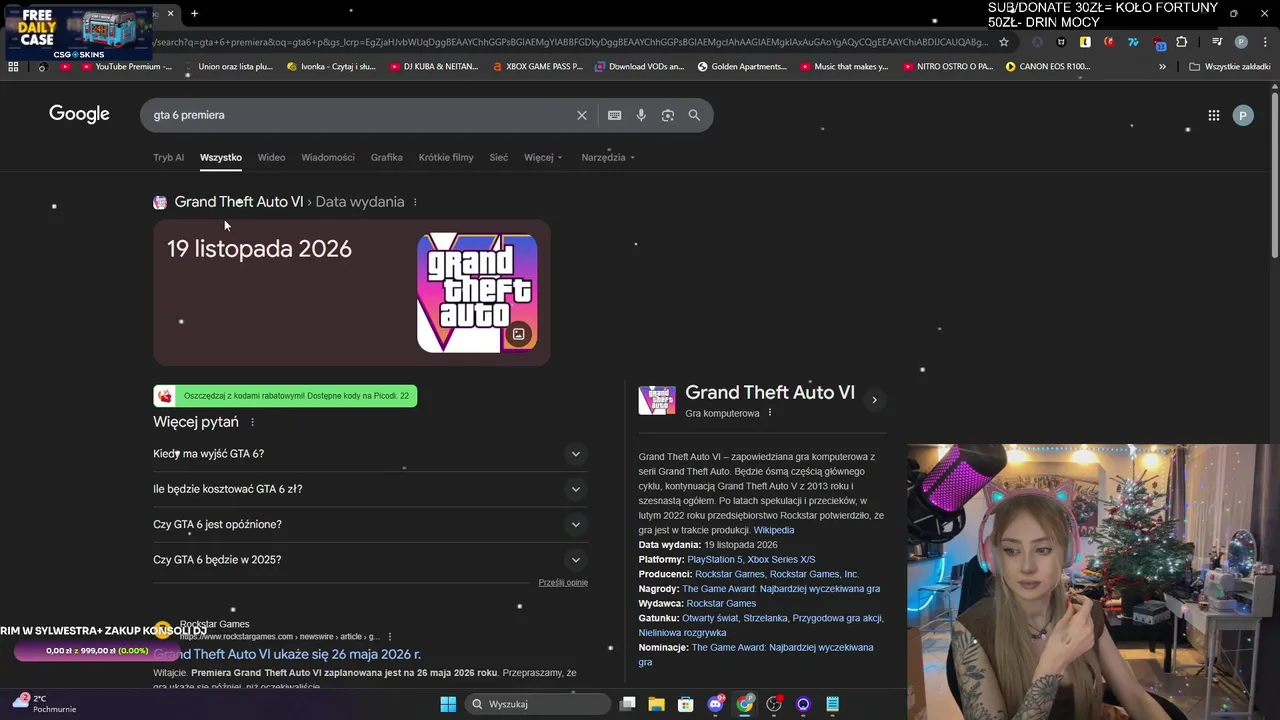Open the Wszystkie zakładki folder

tap(1230, 67)
